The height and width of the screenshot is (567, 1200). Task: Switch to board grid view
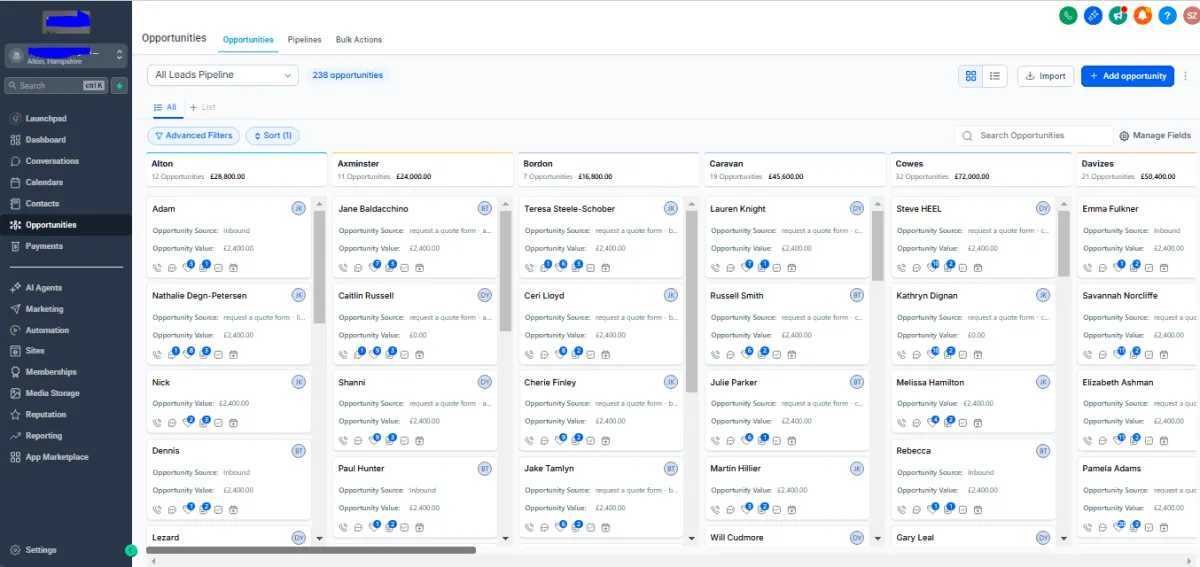[x=970, y=76]
